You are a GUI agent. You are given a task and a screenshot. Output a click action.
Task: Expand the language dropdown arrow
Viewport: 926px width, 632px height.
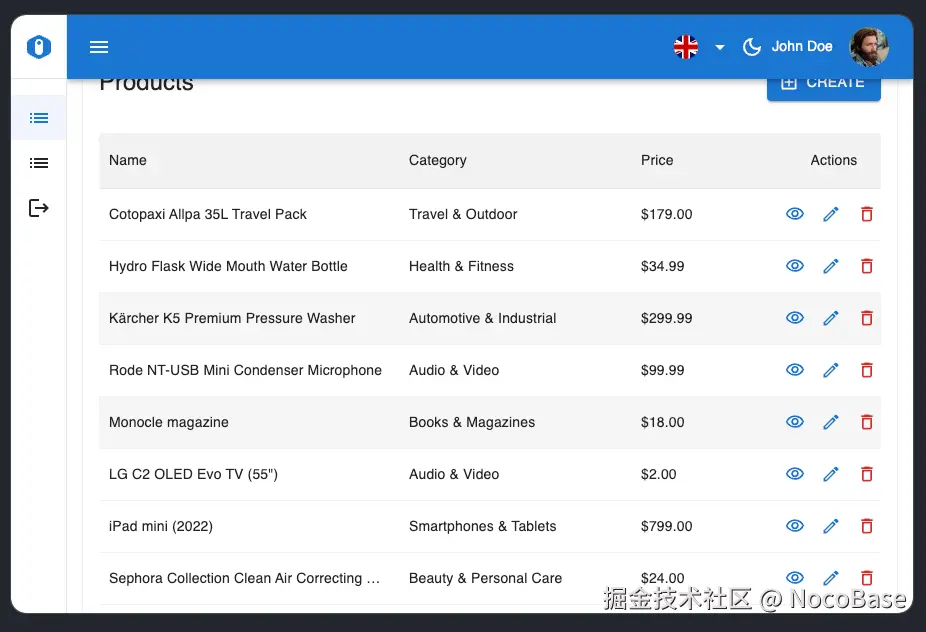point(719,47)
